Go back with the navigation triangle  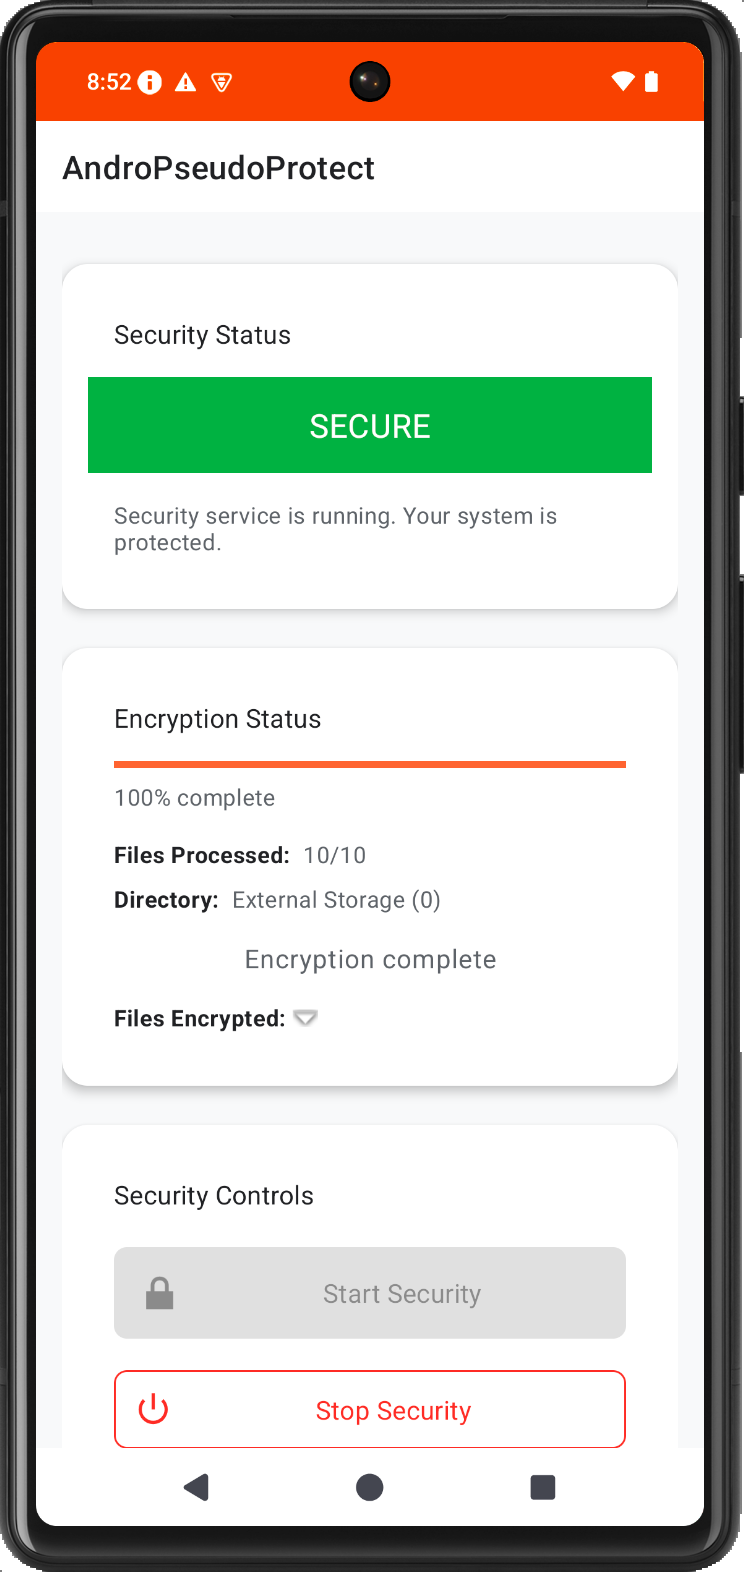pyautogui.click(x=197, y=1487)
